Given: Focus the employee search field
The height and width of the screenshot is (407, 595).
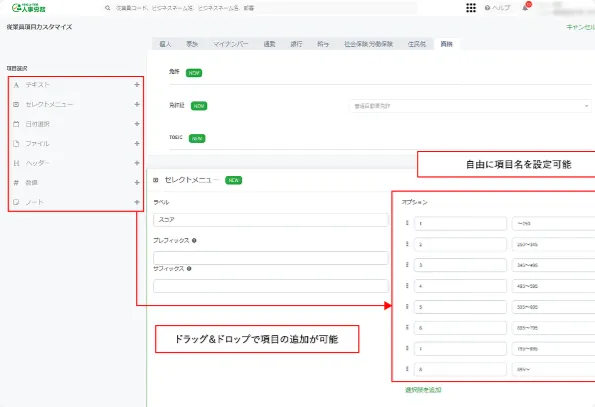Looking at the screenshot, I should [x=260, y=8].
